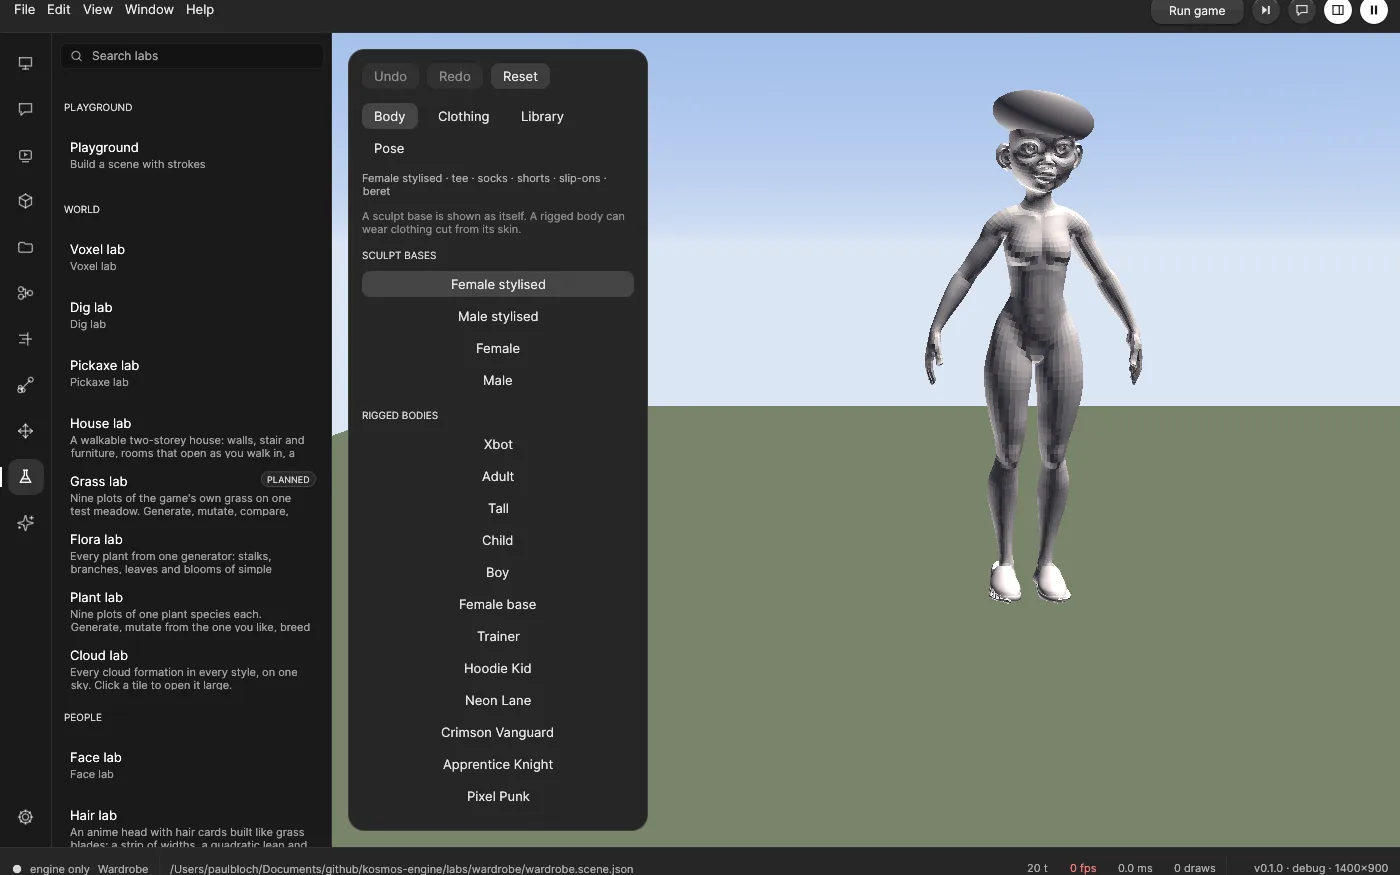
Task: Open the File menu
Action: [25, 9]
